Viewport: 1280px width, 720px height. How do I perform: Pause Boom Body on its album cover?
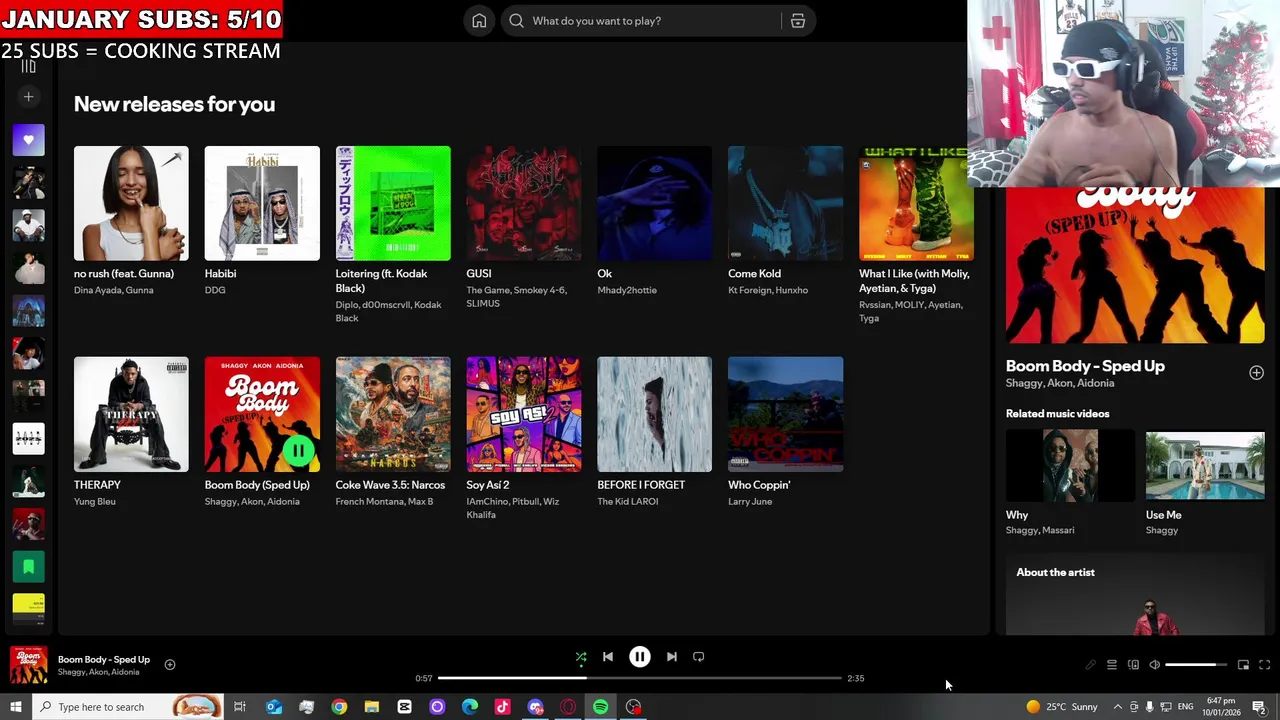pos(298,451)
